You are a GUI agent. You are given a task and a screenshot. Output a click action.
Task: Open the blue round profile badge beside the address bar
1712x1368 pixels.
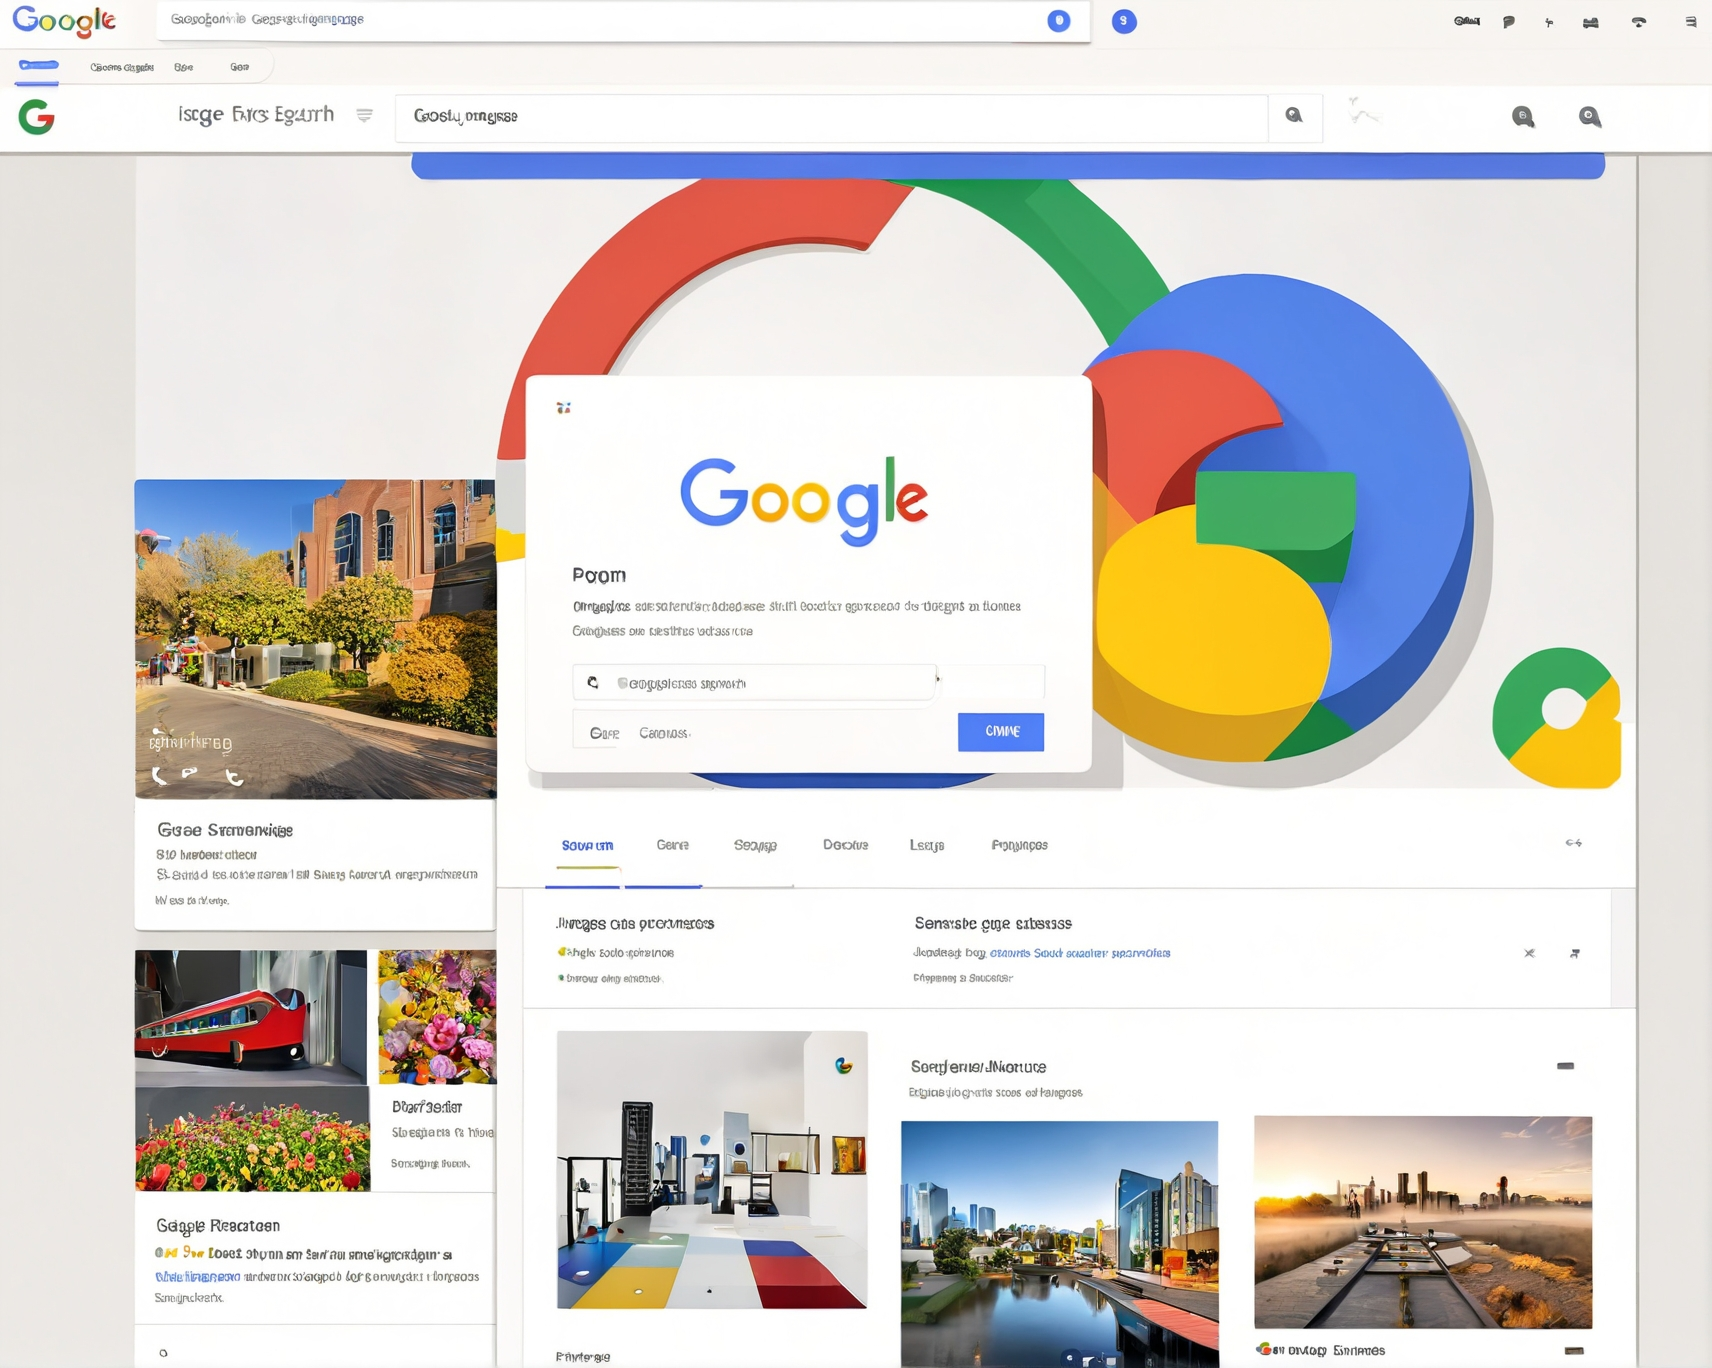pyautogui.click(x=1124, y=21)
